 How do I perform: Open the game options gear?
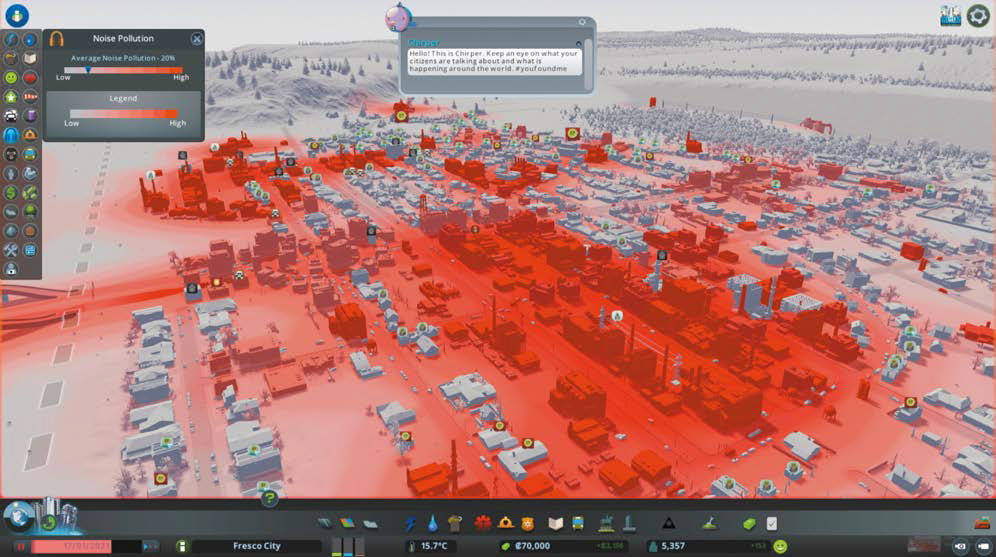pyautogui.click(x=978, y=16)
